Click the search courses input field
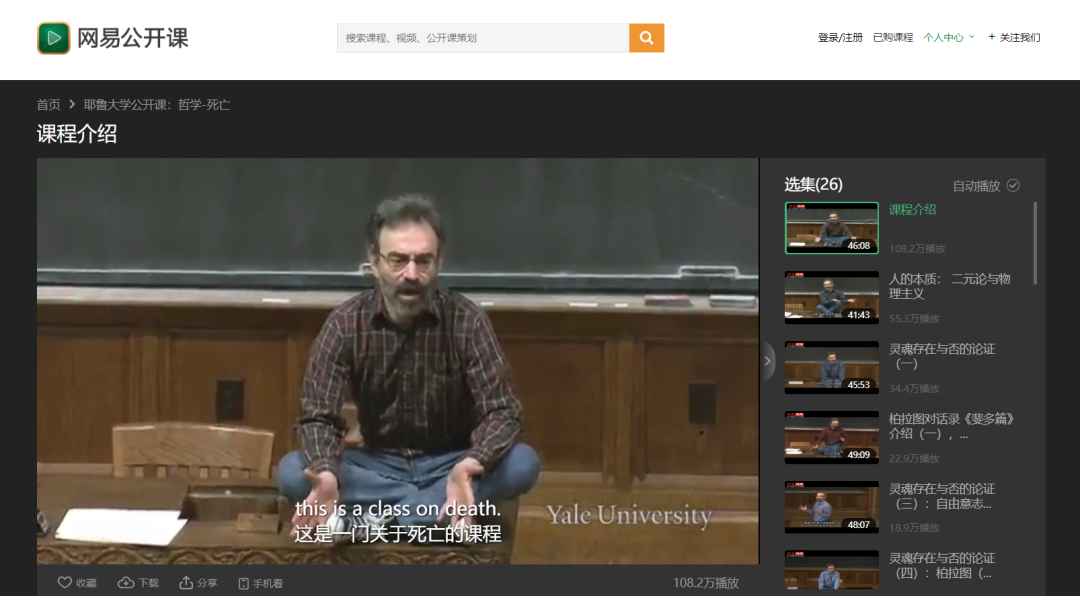 [x=483, y=38]
